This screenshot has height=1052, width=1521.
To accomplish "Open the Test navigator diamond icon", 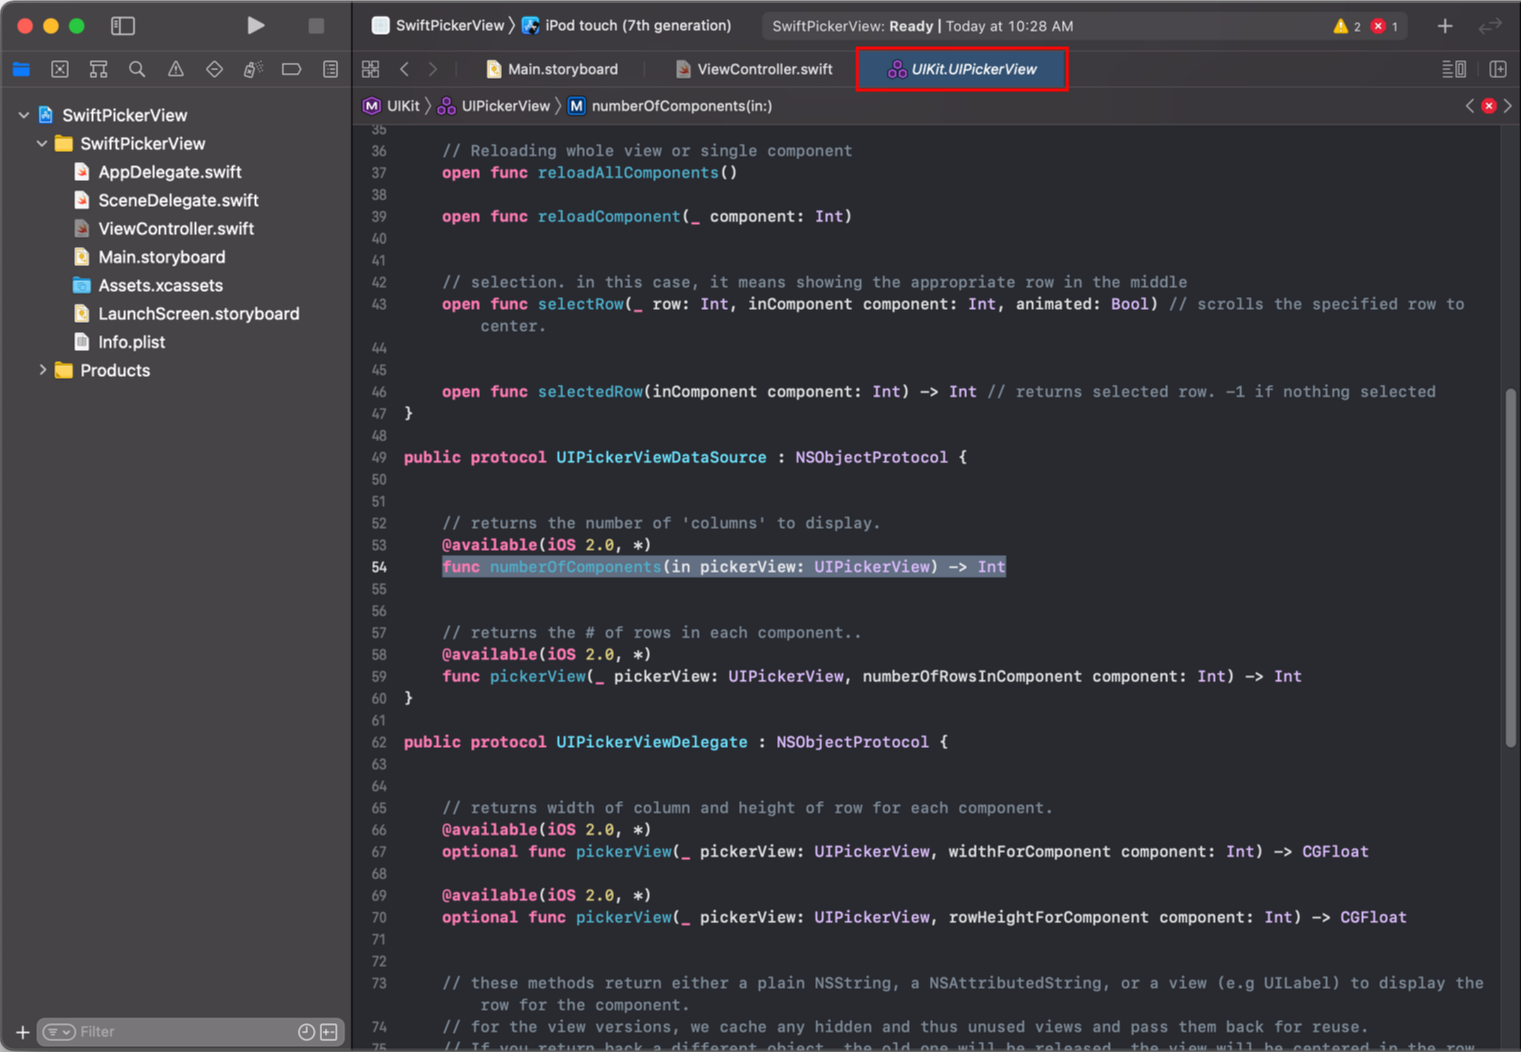I will coord(214,69).
